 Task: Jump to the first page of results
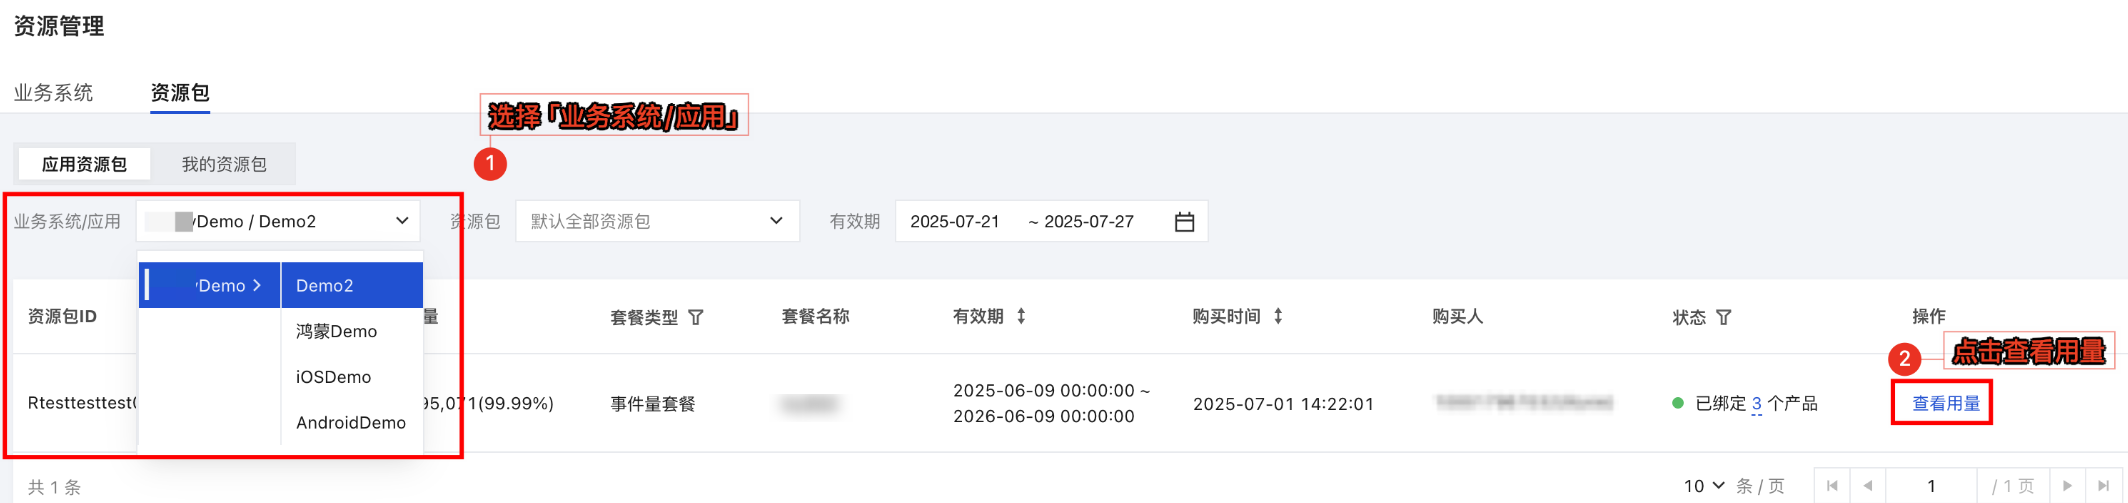pyautogui.click(x=1832, y=486)
